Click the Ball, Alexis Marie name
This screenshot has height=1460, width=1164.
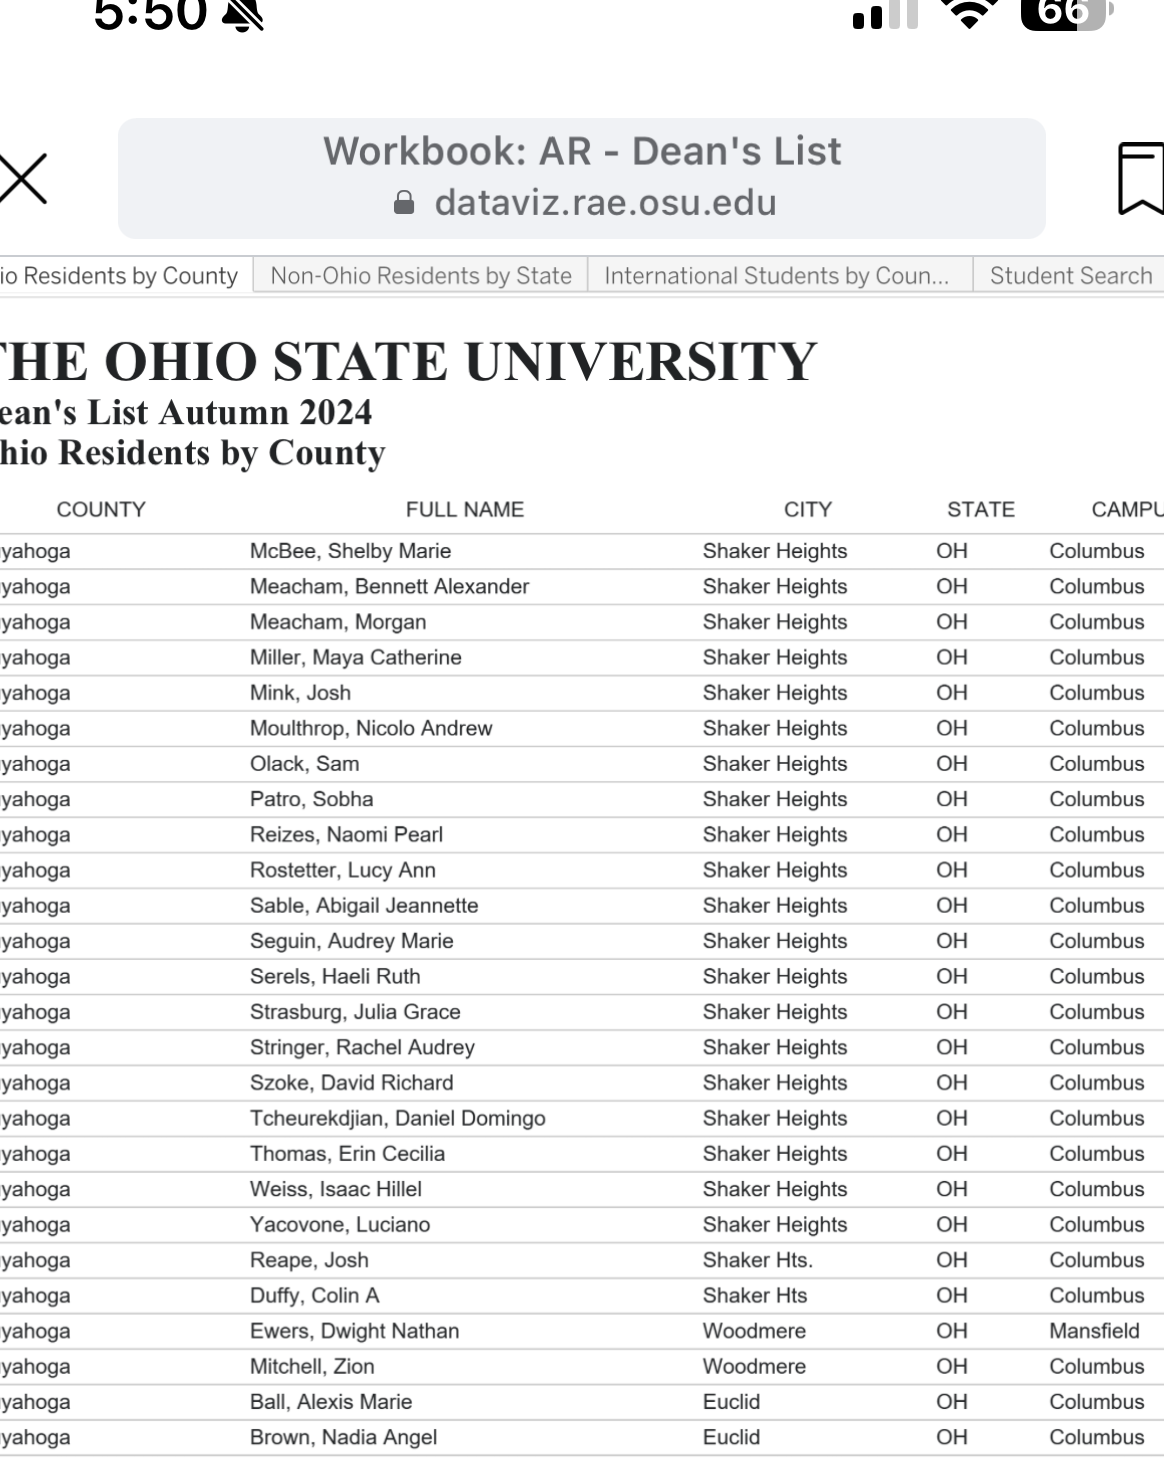[331, 1402]
